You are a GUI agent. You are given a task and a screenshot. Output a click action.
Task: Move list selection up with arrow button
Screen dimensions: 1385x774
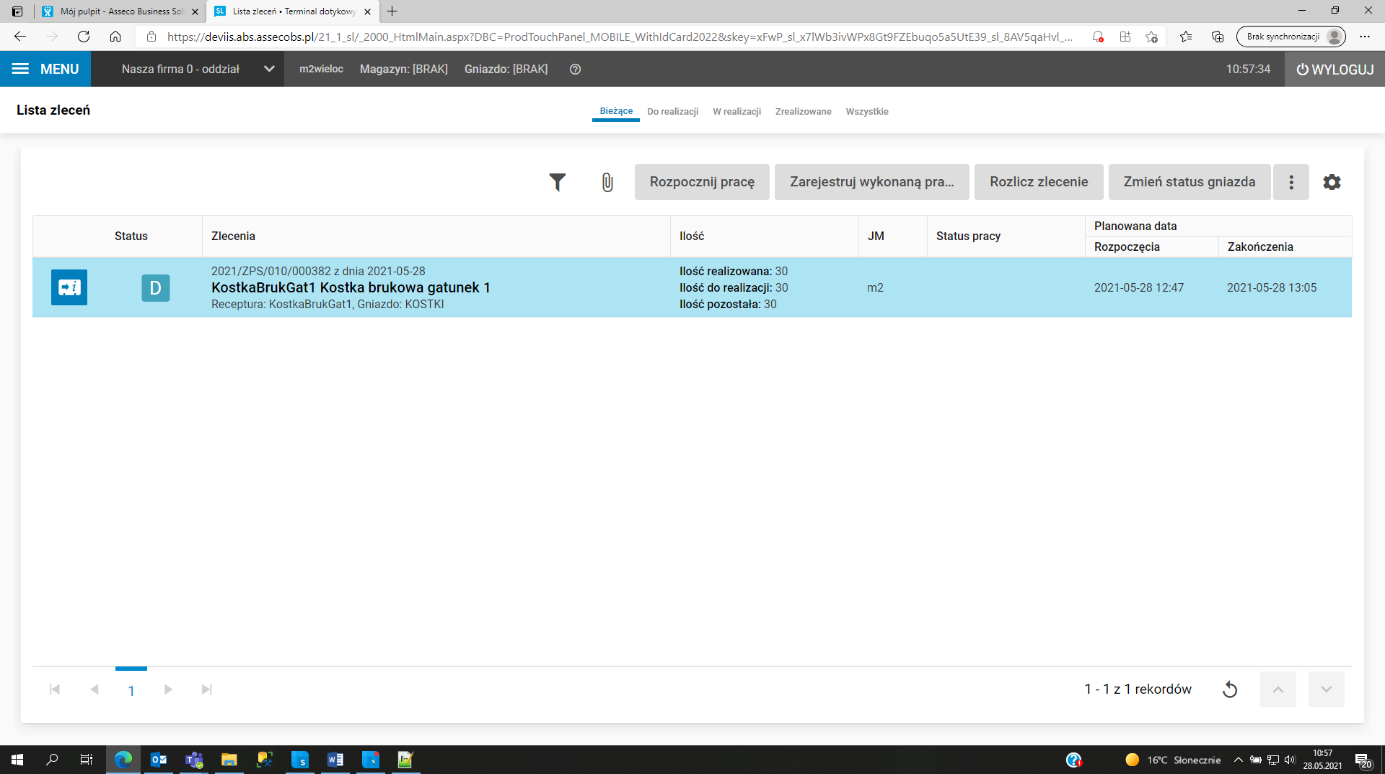click(1278, 689)
